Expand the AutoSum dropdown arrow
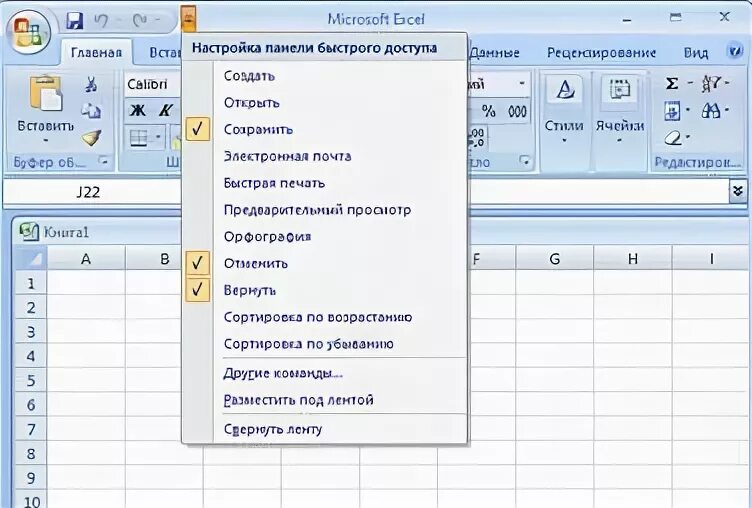Screen dimensions: 752x508 (690, 83)
